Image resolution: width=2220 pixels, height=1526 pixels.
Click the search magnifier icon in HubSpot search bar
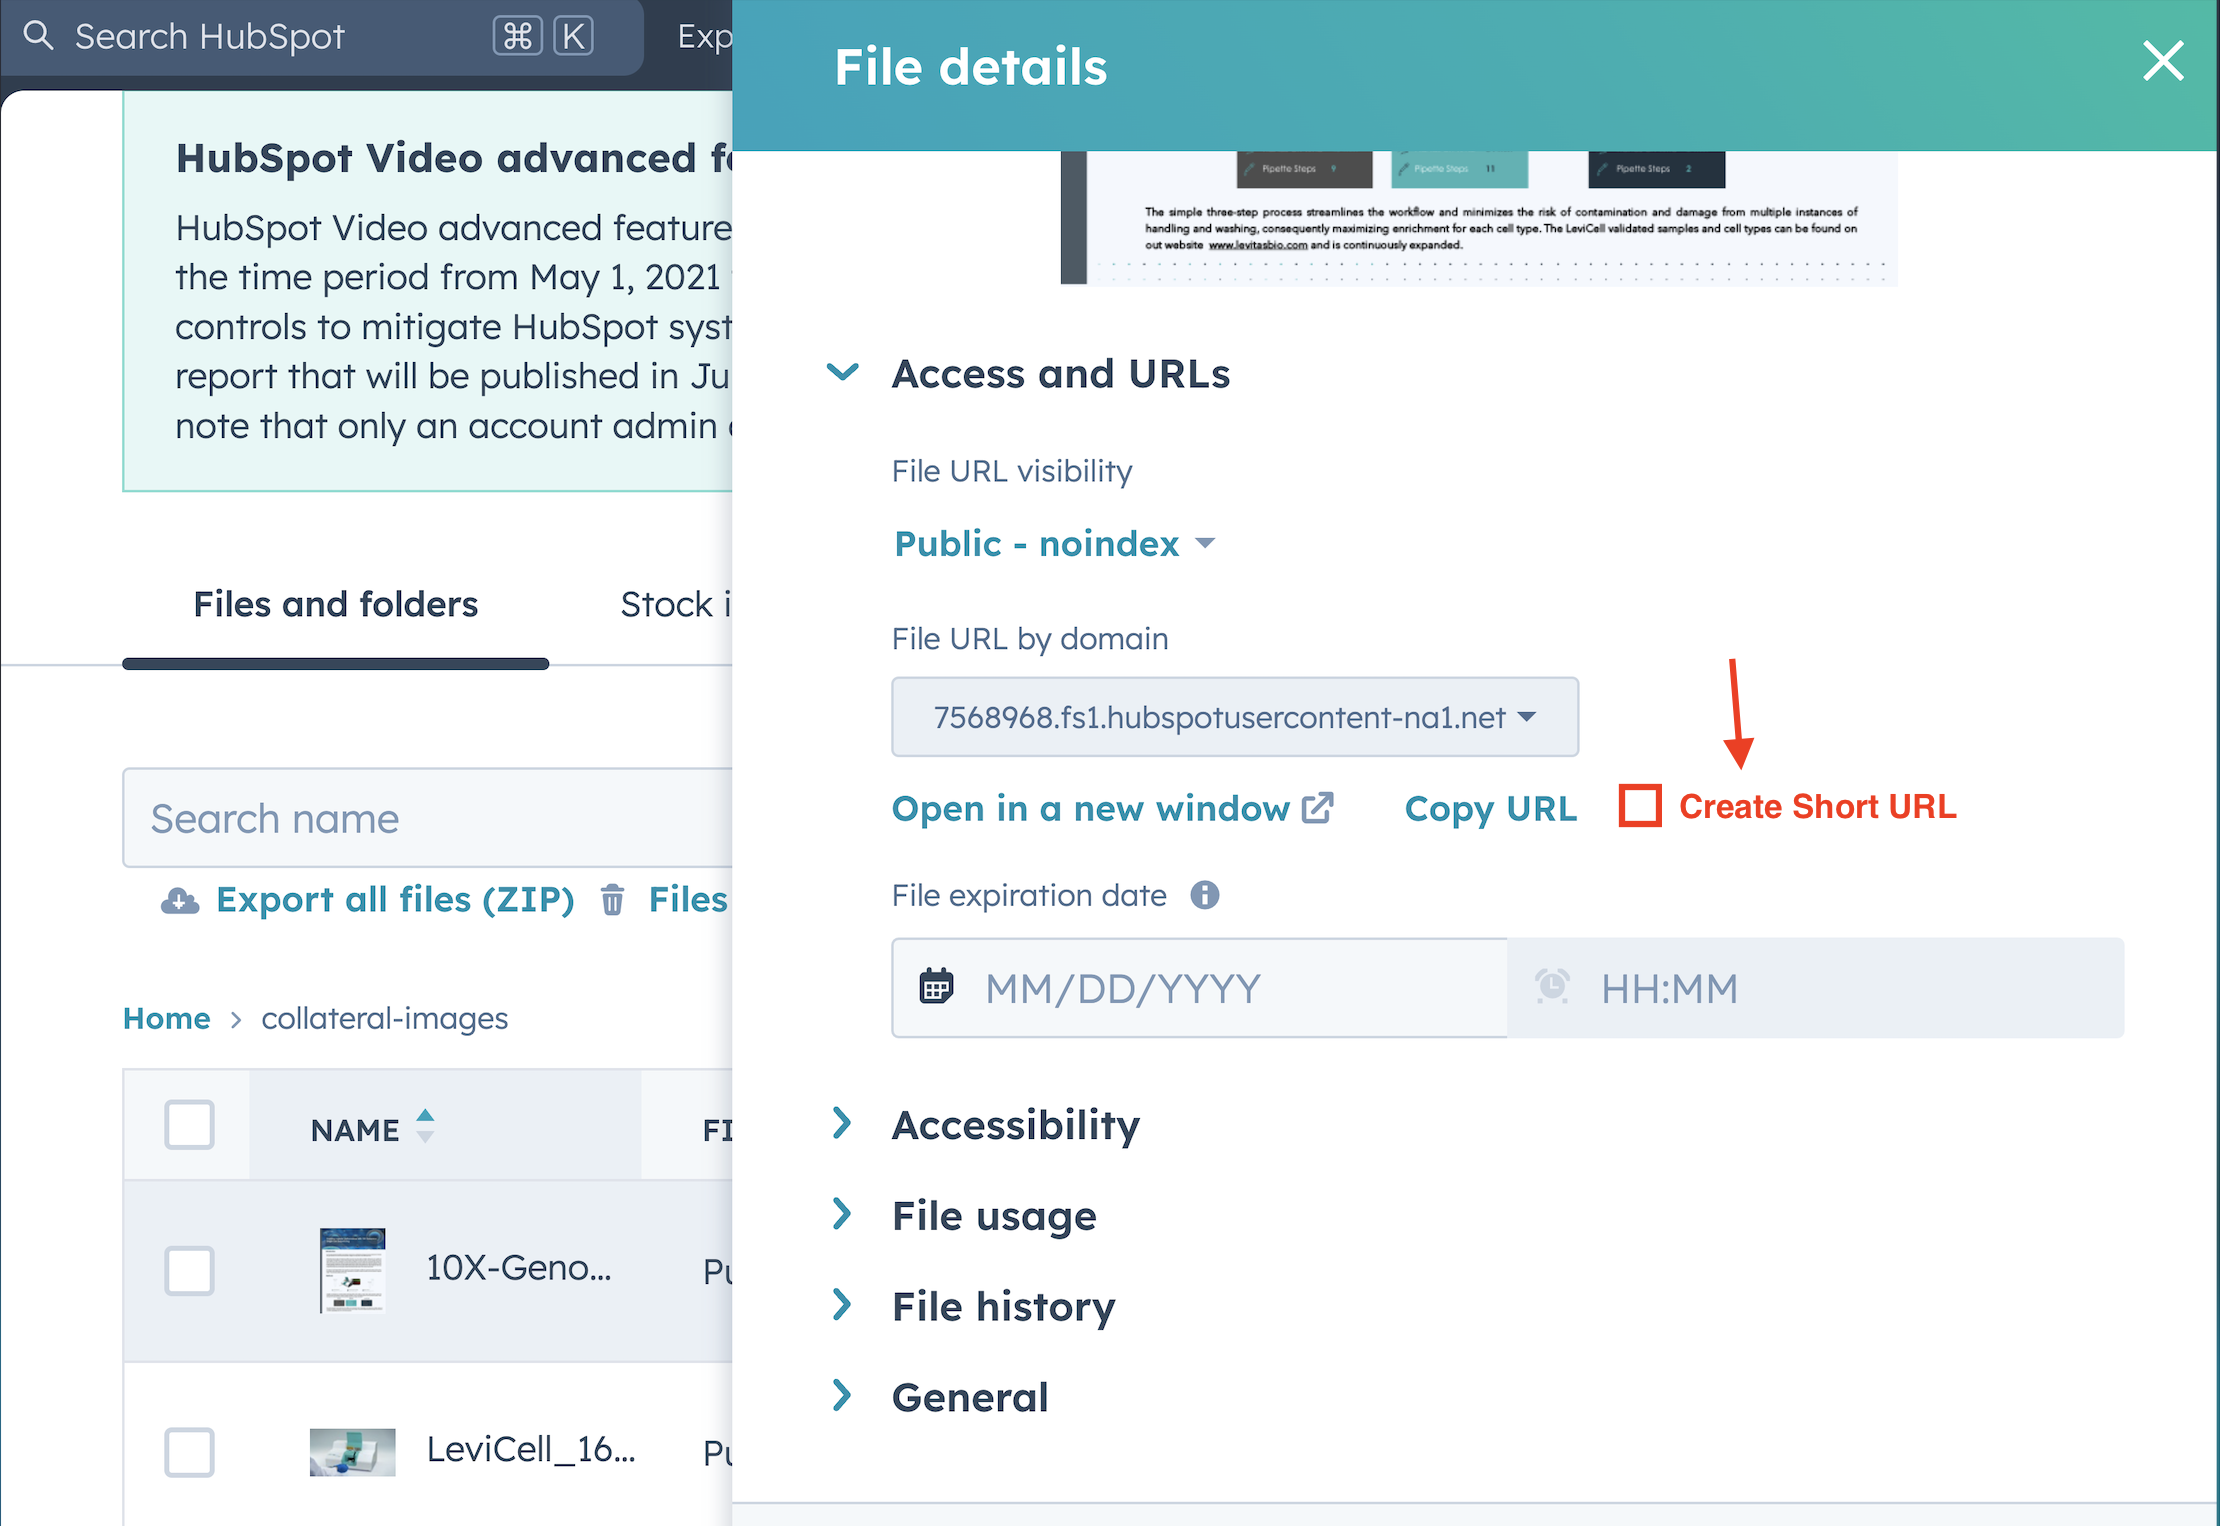click(39, 36)
